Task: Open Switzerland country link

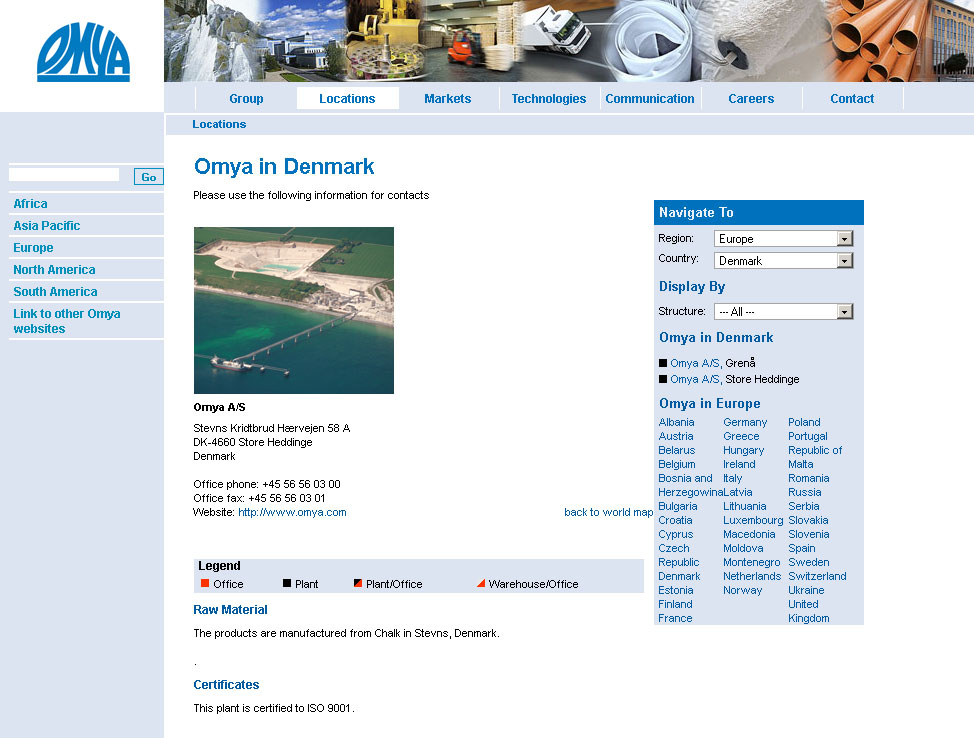Action: 817,576
